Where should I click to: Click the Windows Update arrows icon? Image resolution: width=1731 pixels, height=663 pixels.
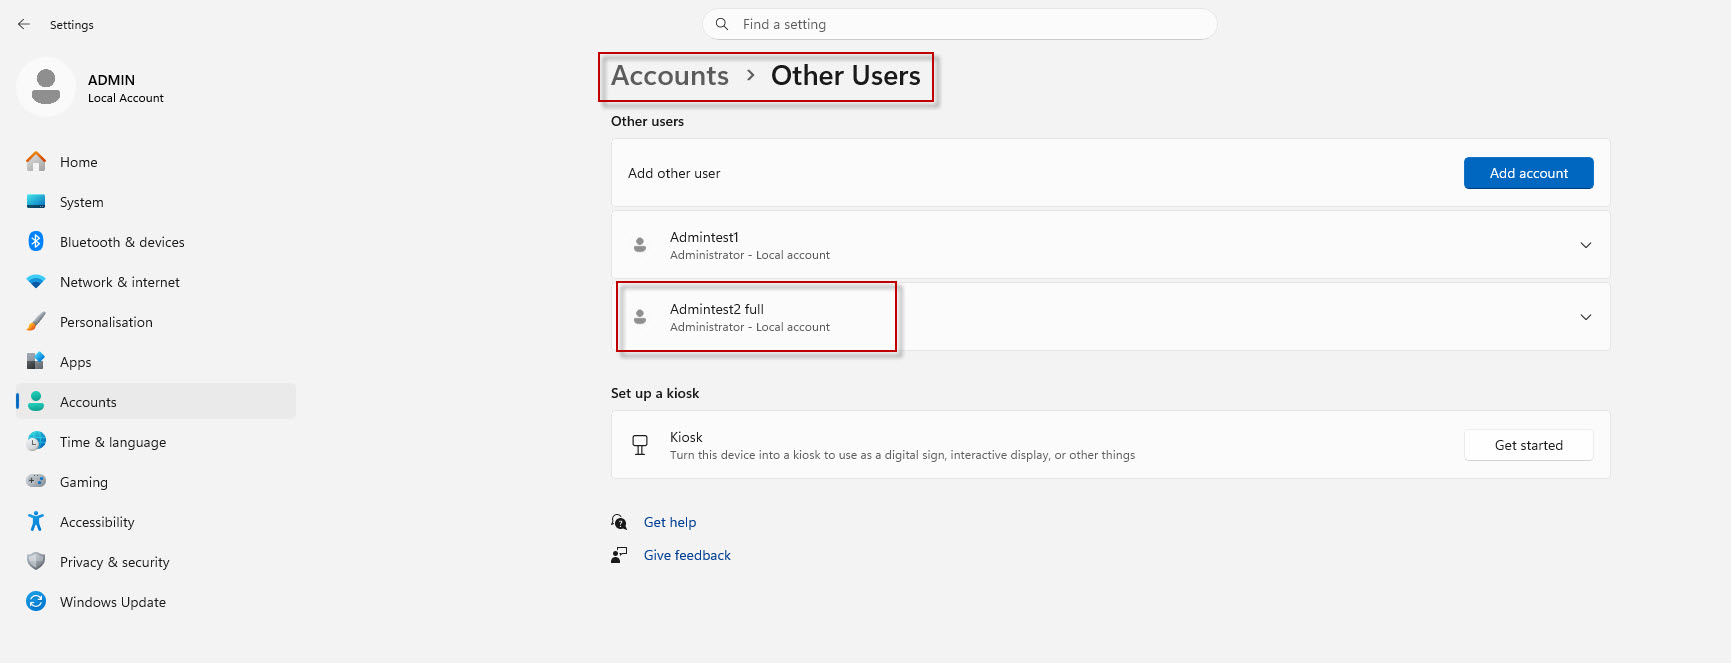[36, 601]
